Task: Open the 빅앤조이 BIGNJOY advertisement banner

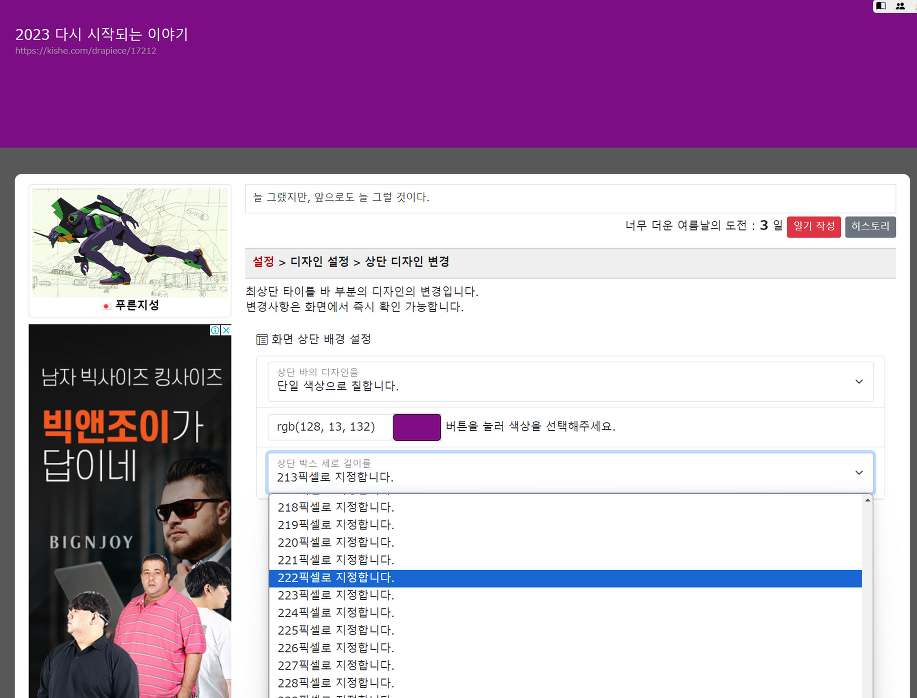Action: [130, 510]
